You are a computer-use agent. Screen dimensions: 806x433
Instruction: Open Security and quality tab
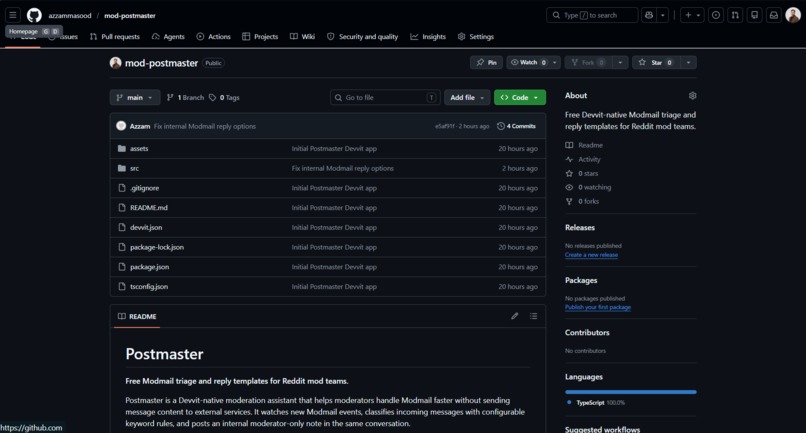tap(362, 37)
